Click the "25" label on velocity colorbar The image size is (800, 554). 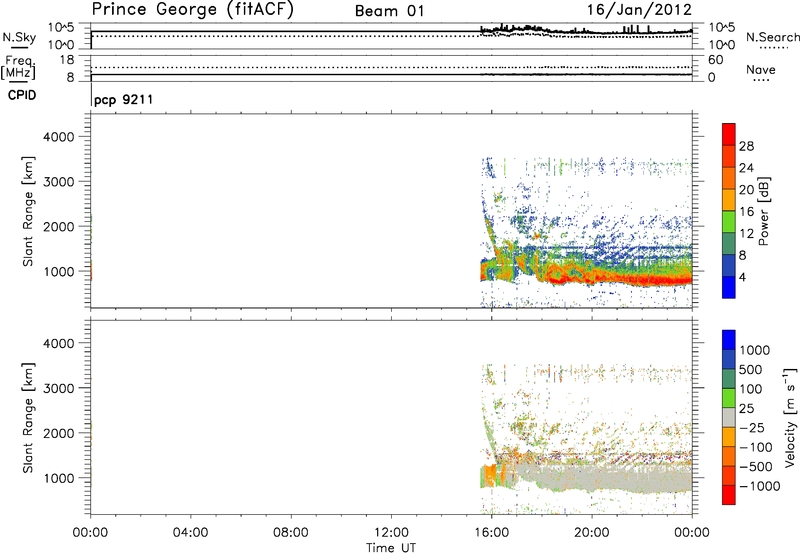pyautogui.click(x=747, y=409)
